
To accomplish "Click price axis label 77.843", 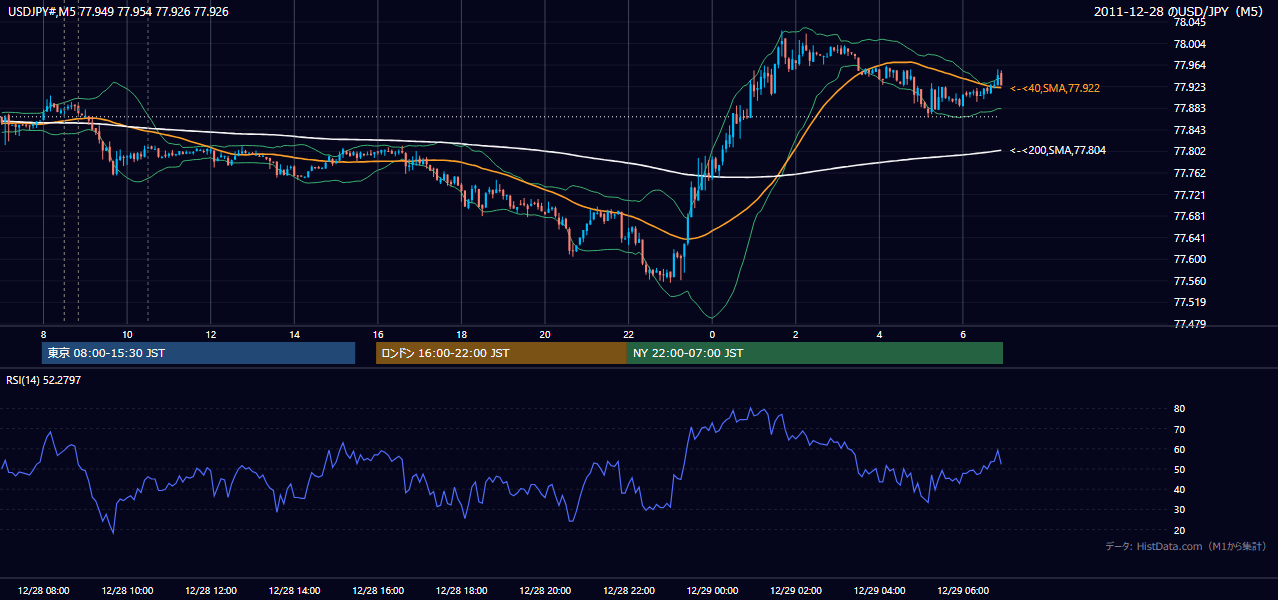I will (1192, 130).
